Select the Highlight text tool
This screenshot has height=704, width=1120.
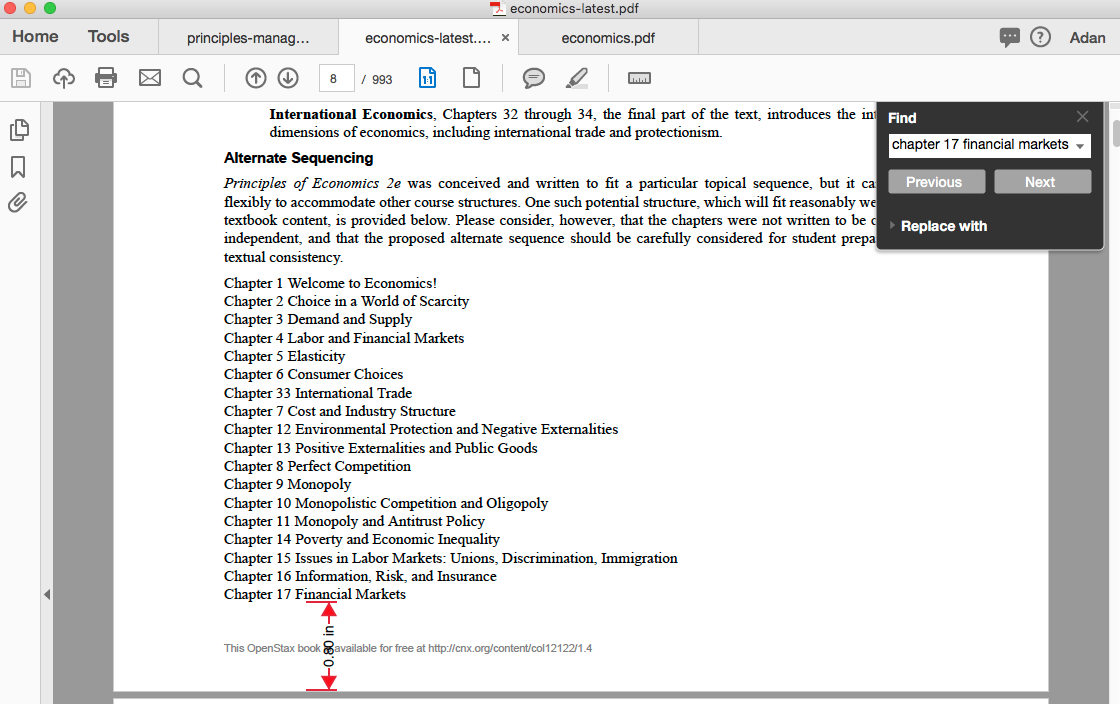pyautogui.click(x=577, y=78)
